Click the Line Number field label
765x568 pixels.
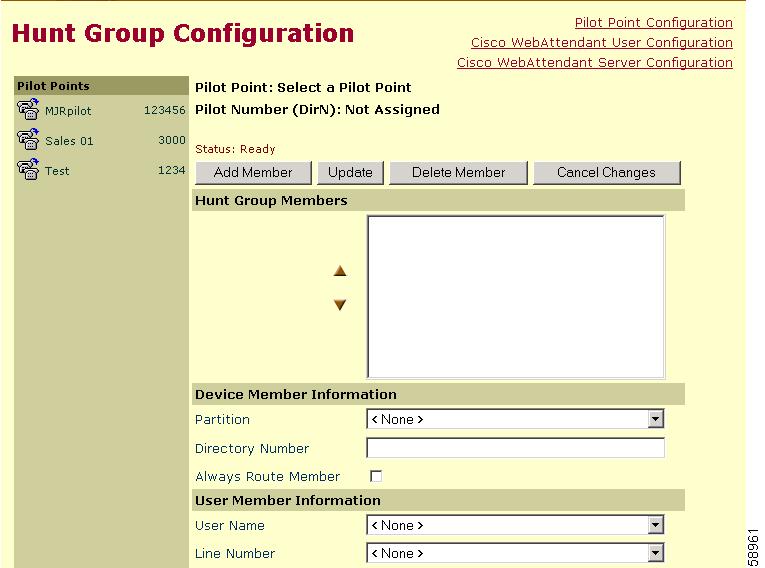[x=235, y=553]
